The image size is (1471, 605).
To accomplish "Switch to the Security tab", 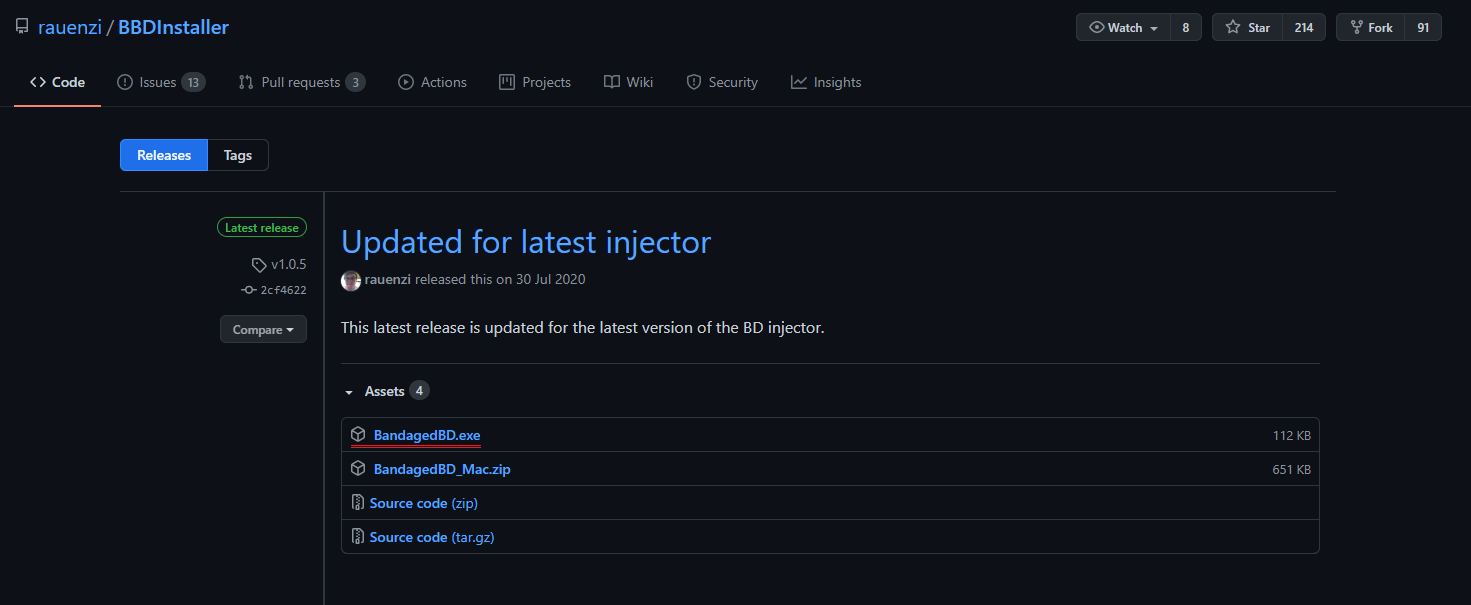I will tap(722, 82).
